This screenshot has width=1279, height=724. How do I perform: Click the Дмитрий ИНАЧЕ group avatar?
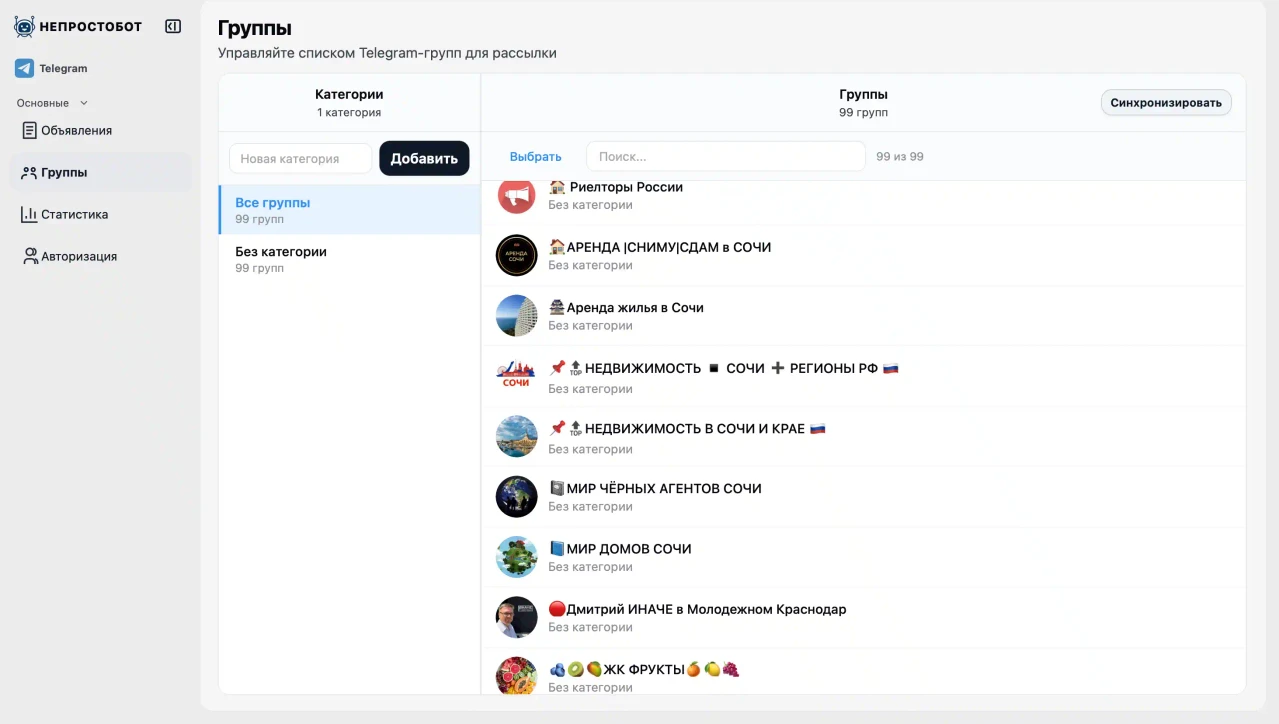tap(517, 617)
